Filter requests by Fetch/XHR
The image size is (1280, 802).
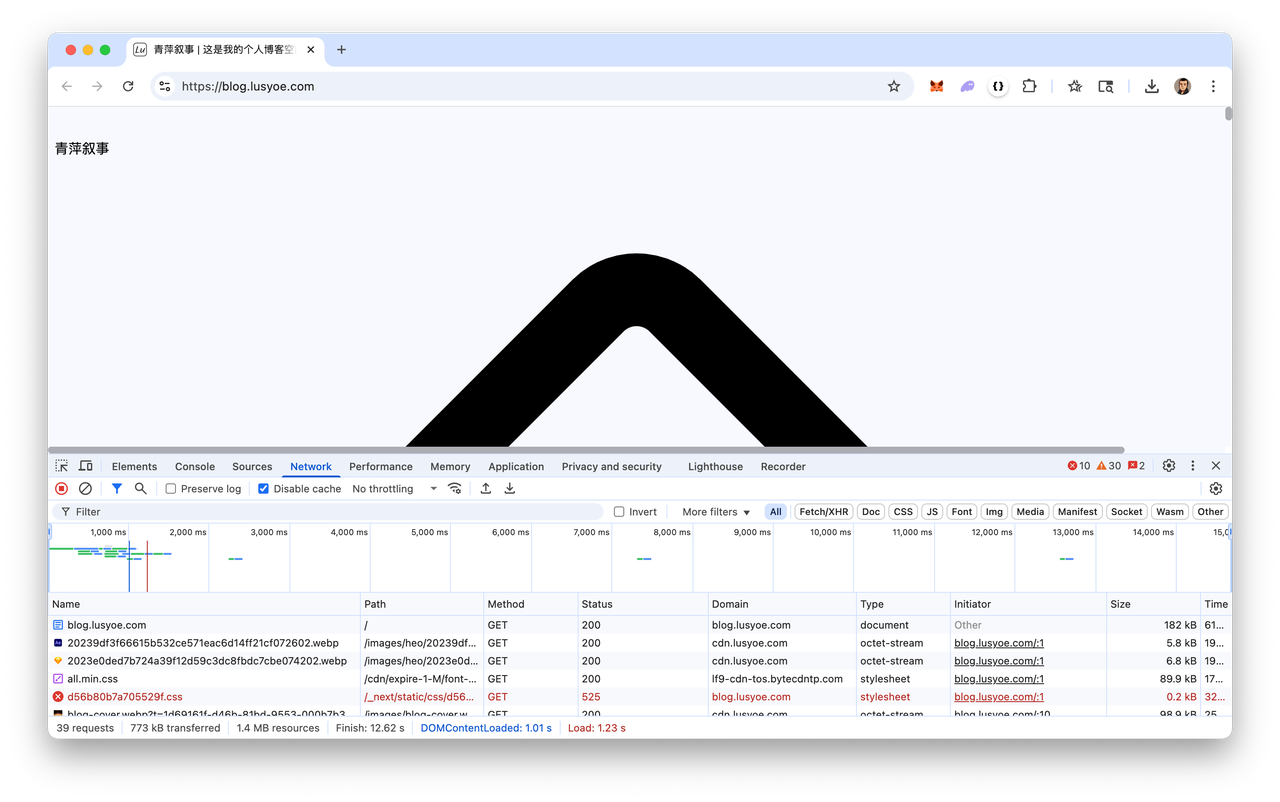[823, 512]
